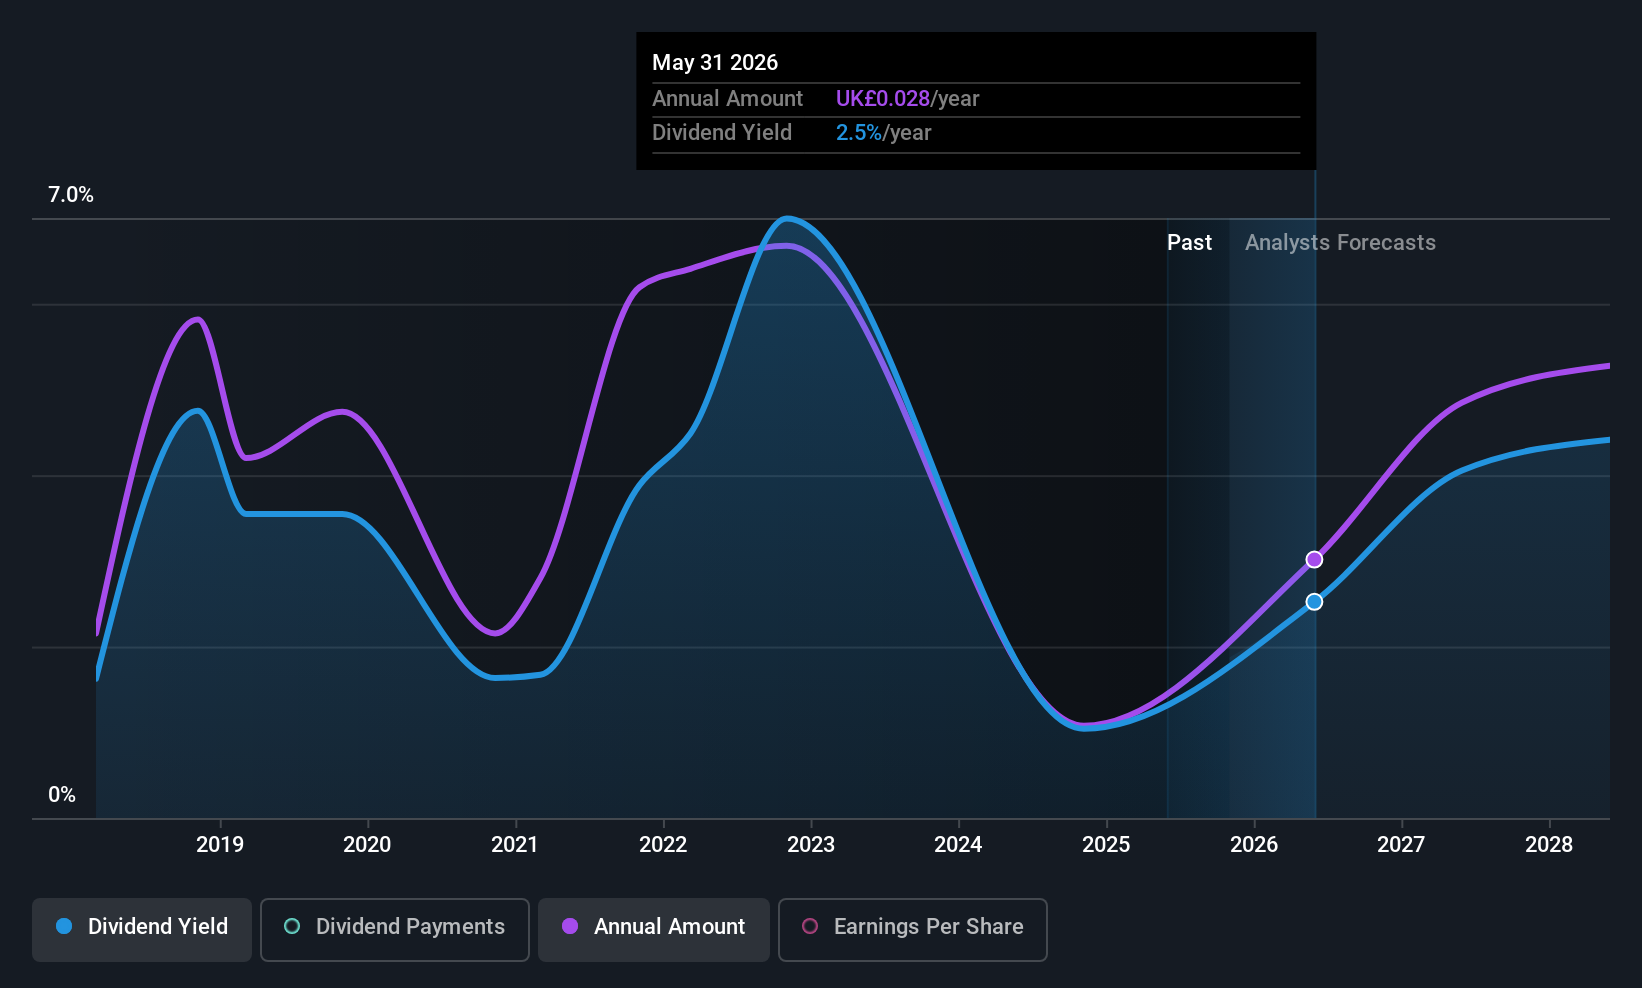Click the 2019 x-axis label
The width and height of the screenshot is (1642, 988).
coord(220,844)
